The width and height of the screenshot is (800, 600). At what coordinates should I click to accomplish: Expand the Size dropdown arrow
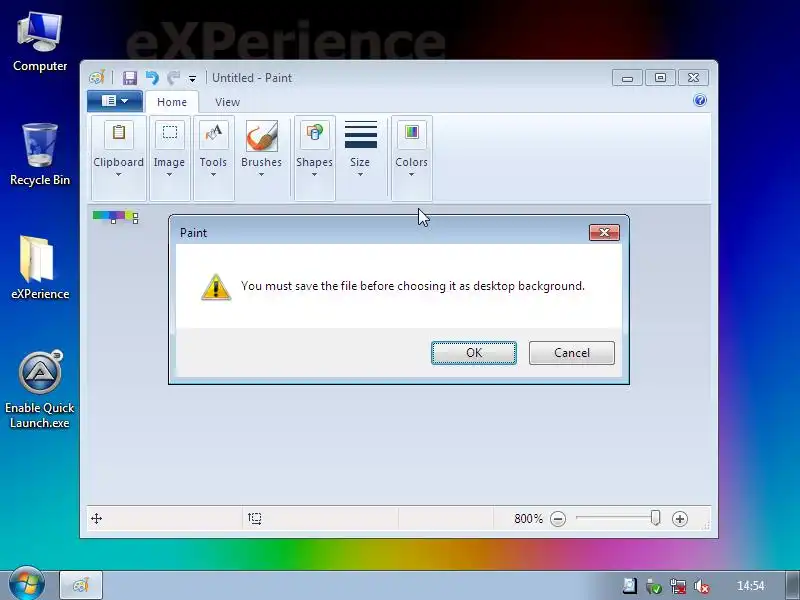[x=360, y=174]
